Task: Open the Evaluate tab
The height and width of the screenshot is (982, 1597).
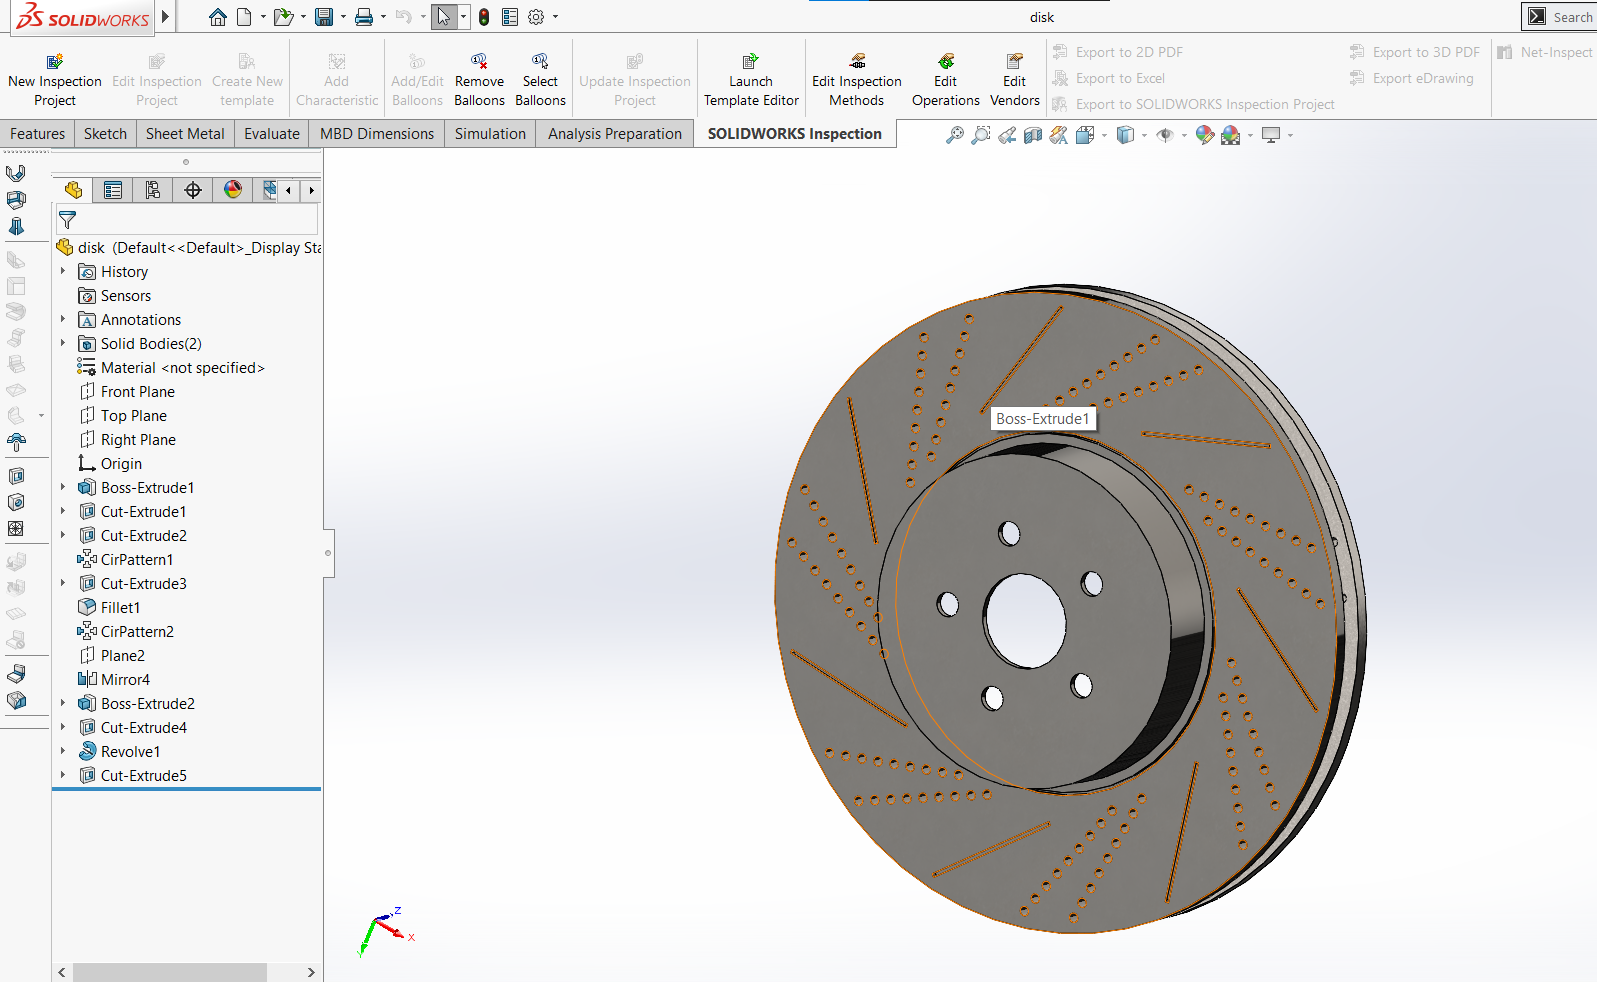Action: [x=272, y=134]
